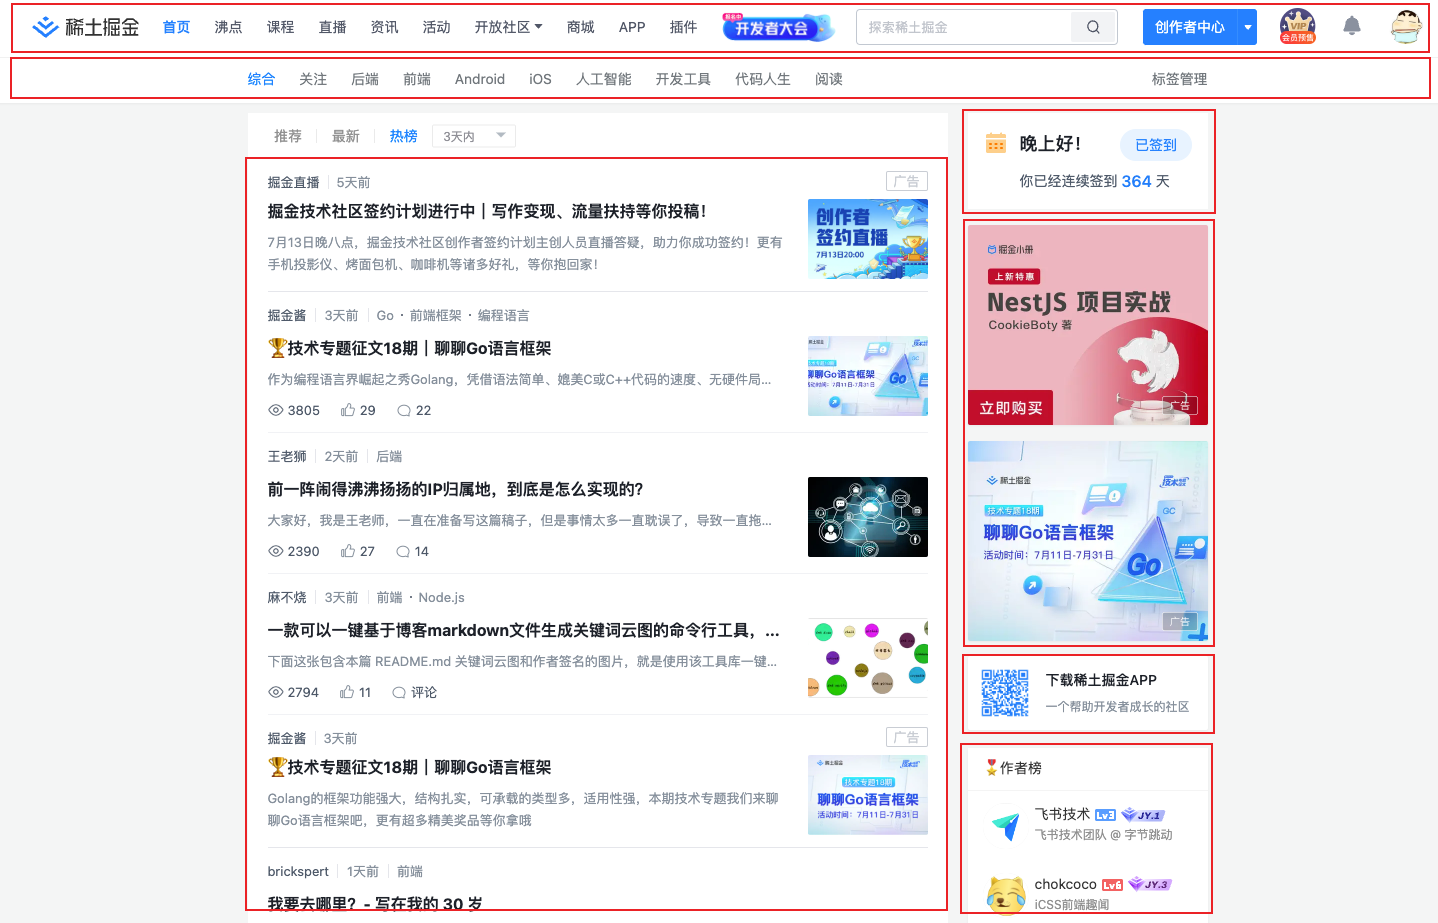The height and width of the screenshot is (923, 1438).
Task: Click the Node.js tag on markdown article
Action: tap(441, 597)
